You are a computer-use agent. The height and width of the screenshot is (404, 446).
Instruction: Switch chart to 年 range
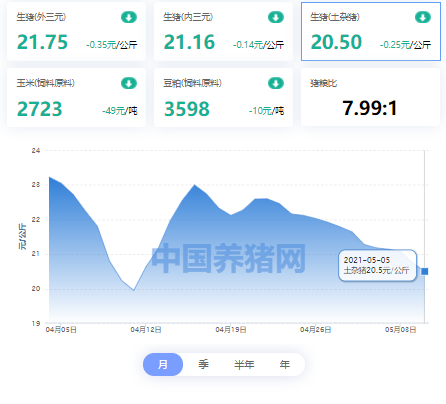[x=285, y=364]
